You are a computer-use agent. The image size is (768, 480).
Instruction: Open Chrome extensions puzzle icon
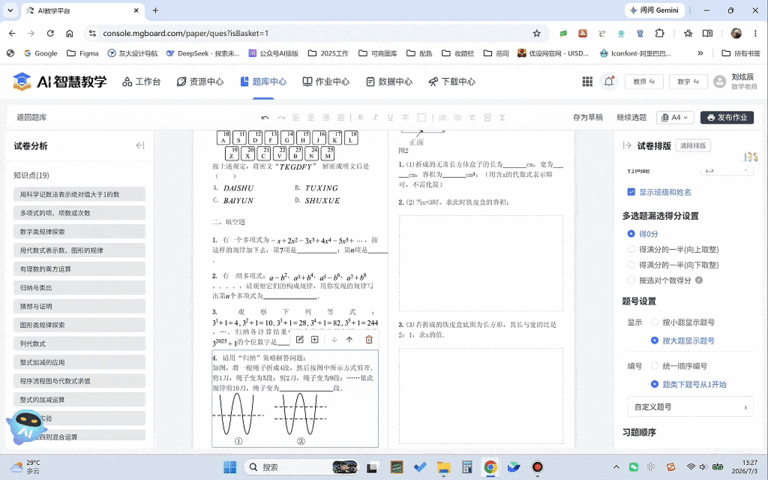659,33
